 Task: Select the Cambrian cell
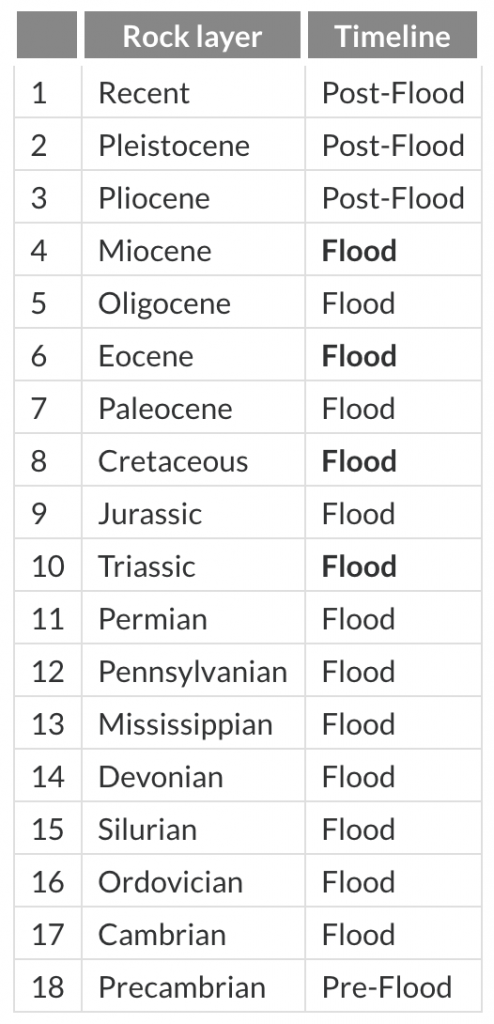pyautogui.click(x=193, y=933)
